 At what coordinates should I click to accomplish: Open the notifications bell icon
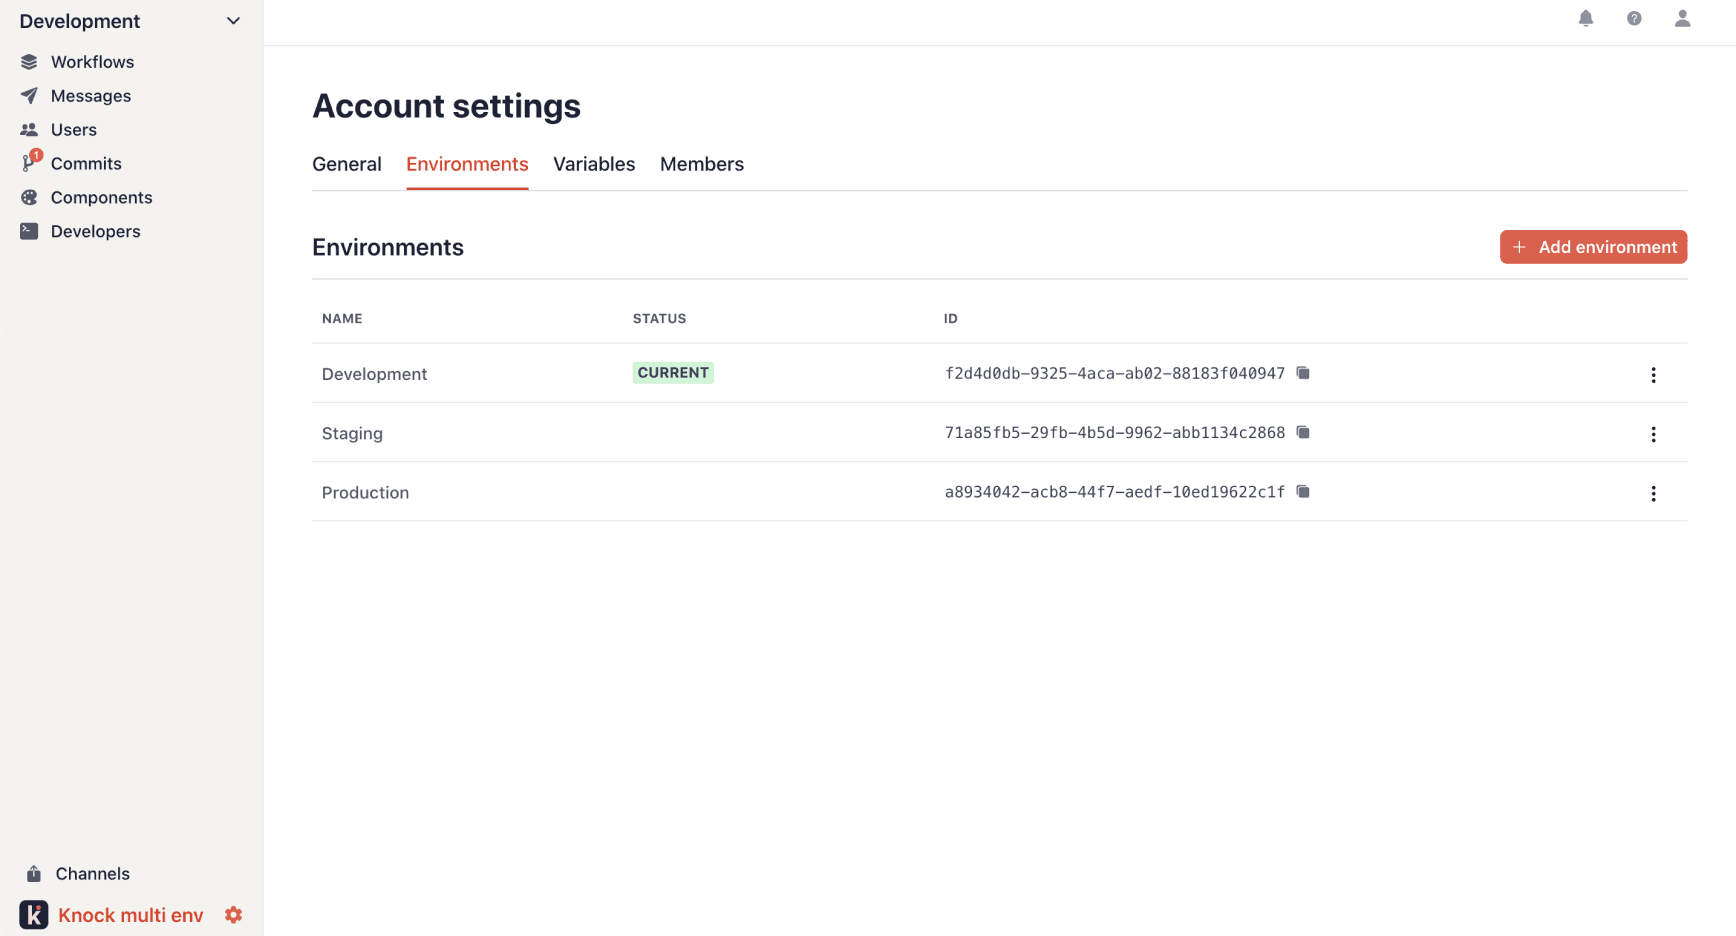(x=1586, y=19)
